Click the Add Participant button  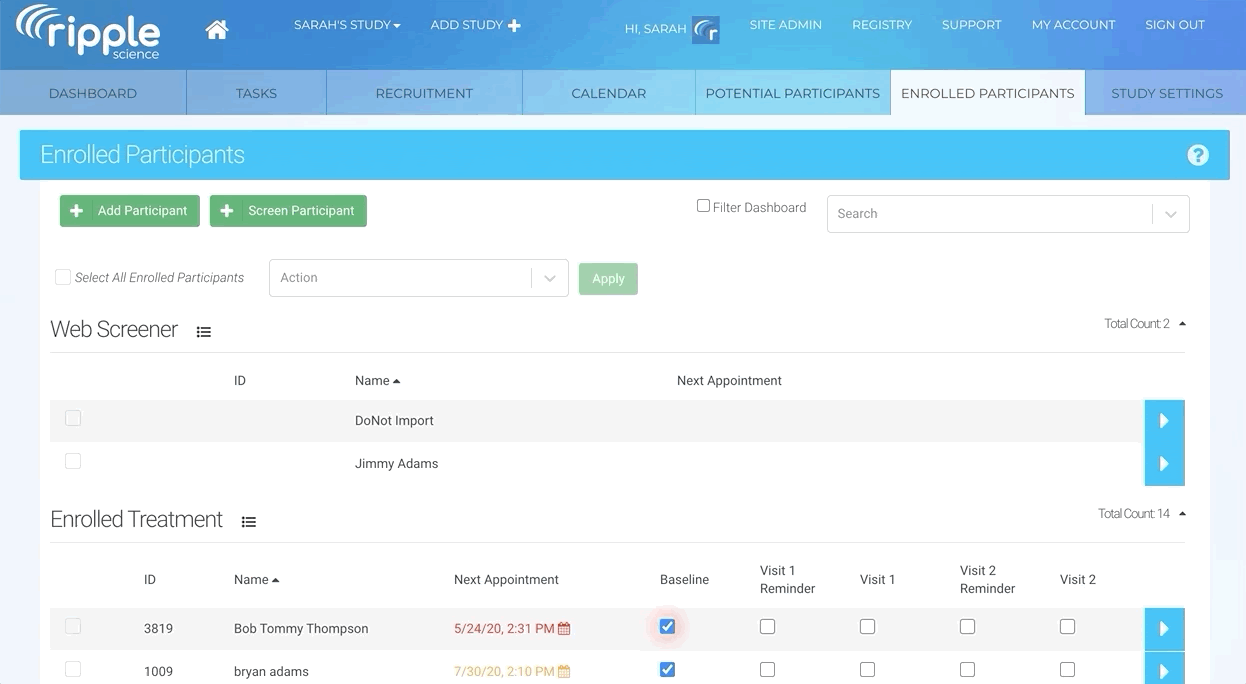click(130, 211)
